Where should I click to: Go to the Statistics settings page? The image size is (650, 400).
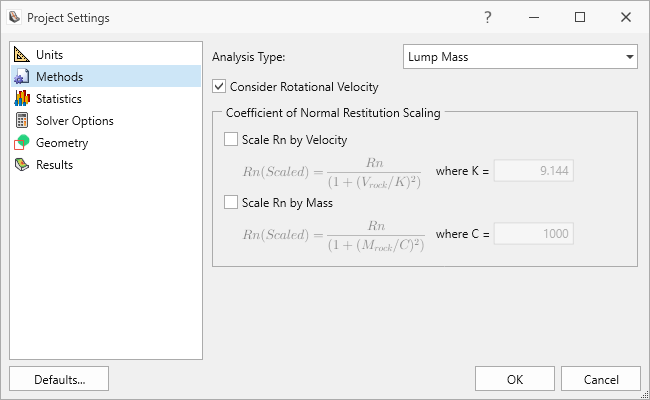[x=106, y=99]
